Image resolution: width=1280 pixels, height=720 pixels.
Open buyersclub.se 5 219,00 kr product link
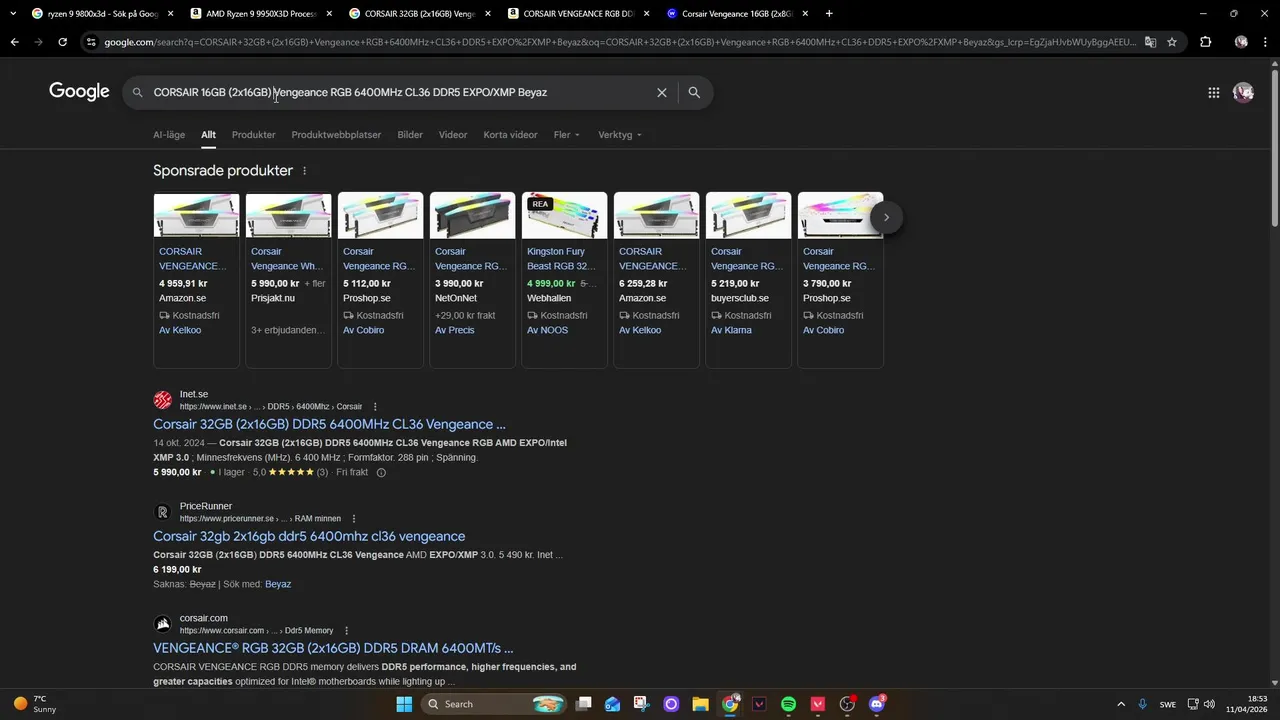tap(748, 280)
